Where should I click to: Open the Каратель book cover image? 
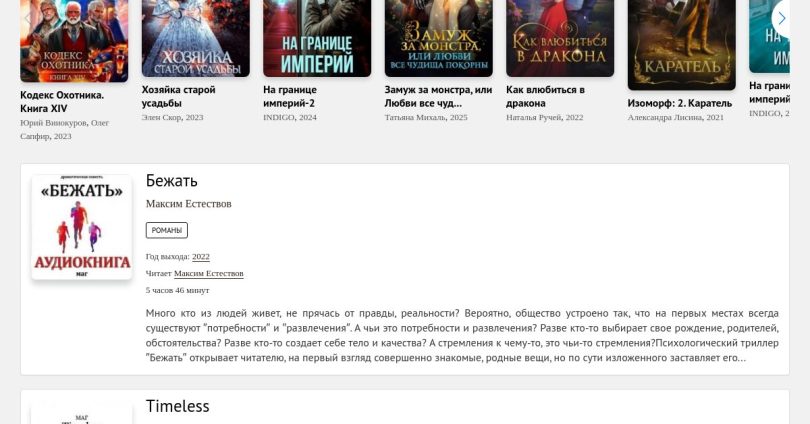tap(681, 45)
